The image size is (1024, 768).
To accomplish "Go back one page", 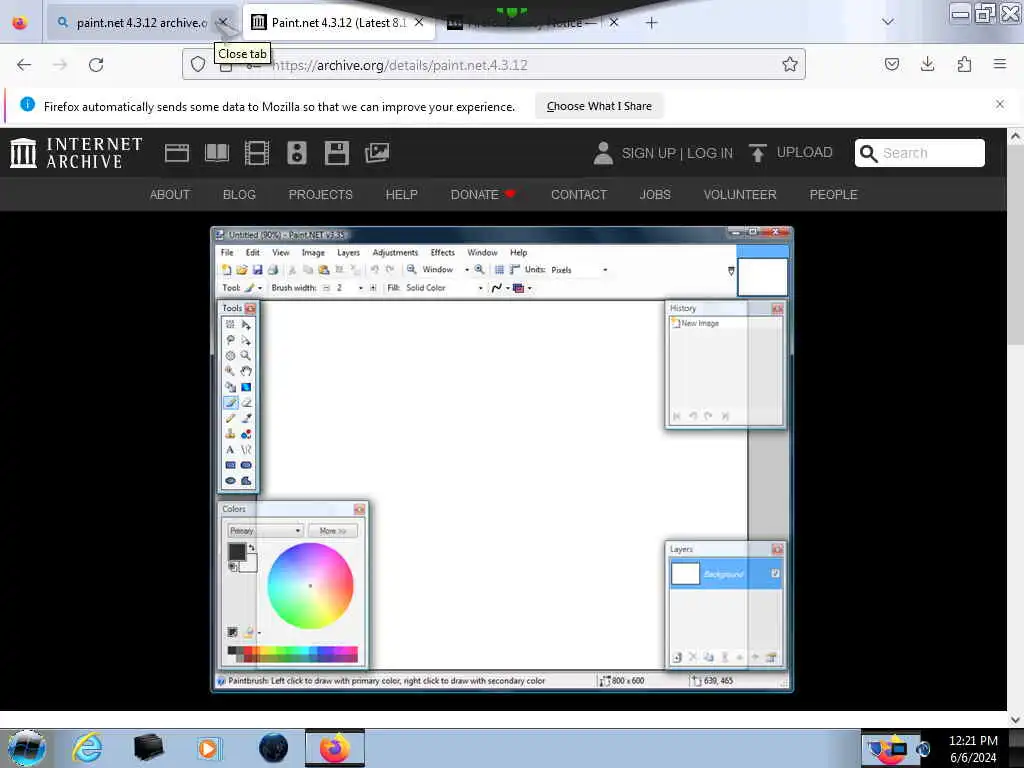I will (x=24, y=65).
